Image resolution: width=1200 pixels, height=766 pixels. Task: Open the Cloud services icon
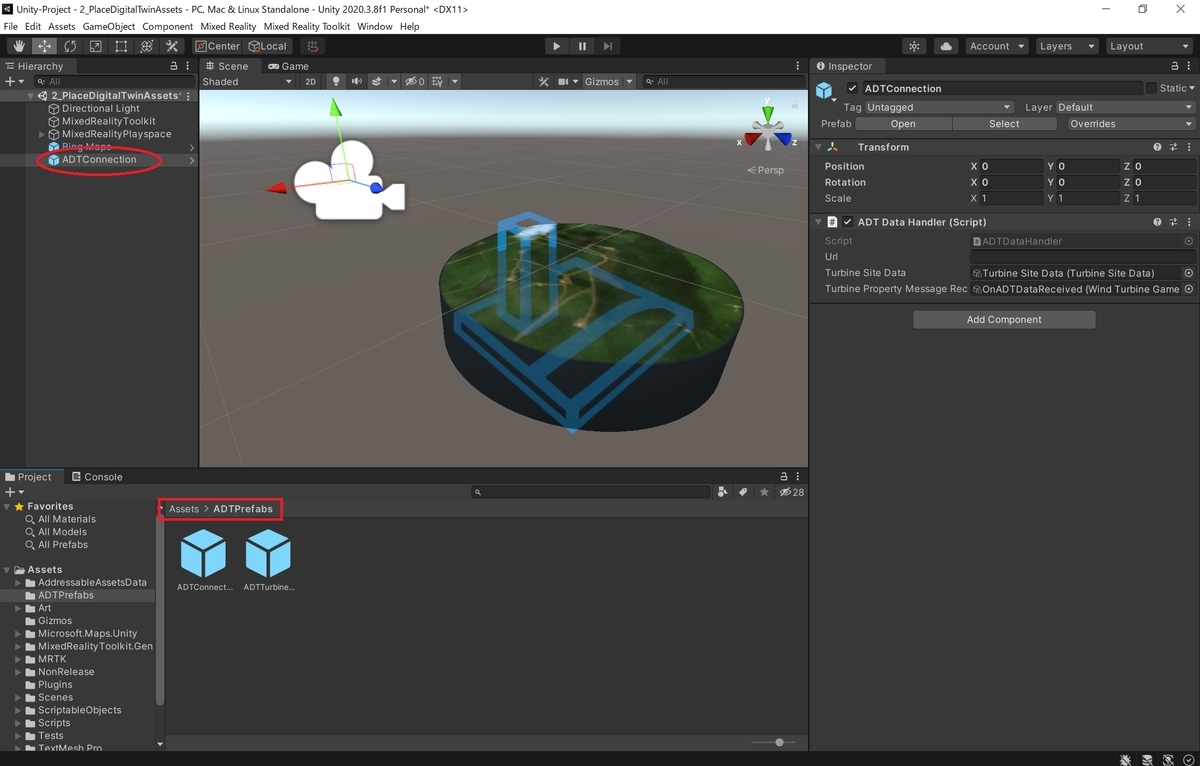946,46
